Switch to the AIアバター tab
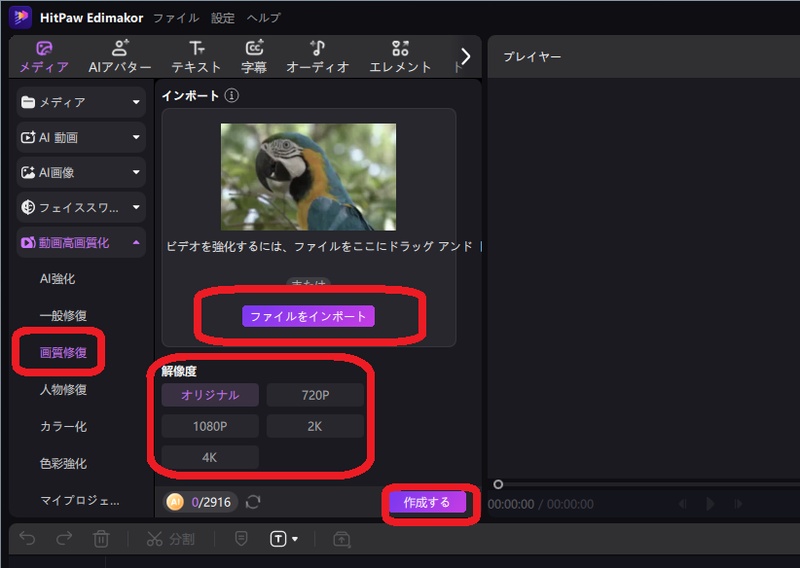Screen dimensions: 800x568 pyautogui.click(x=120, y=57)
